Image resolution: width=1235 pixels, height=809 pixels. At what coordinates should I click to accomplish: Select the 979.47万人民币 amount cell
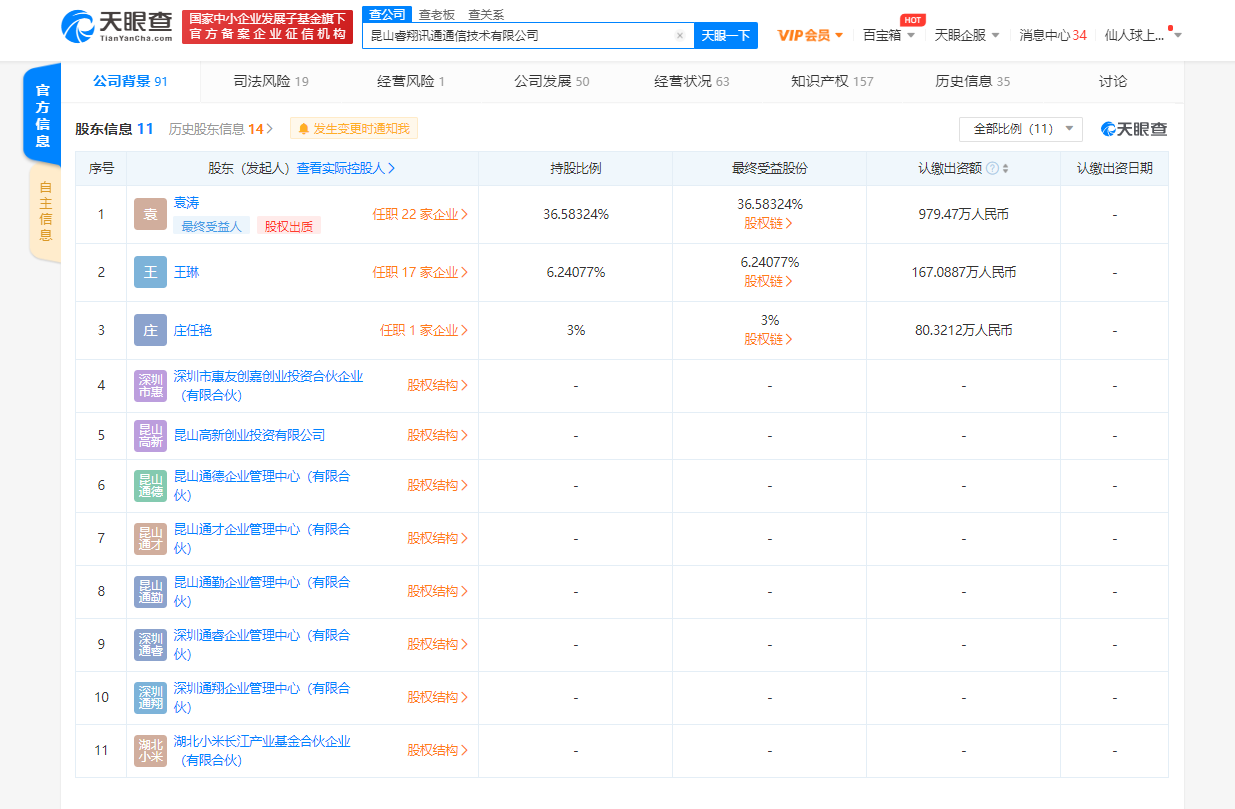click(964, 214)
